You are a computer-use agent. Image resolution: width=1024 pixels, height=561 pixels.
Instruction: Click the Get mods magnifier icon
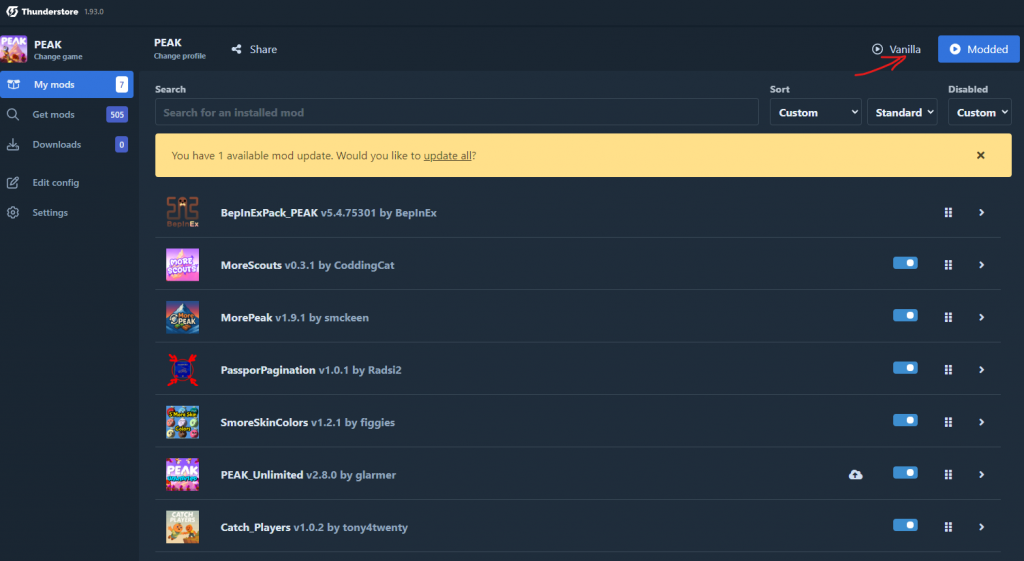[x=13, y=114]
